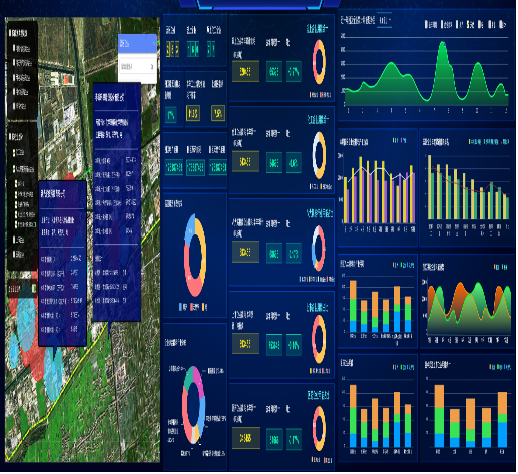The width and height of the screenshot is (518, 474).
Task: Click the white selector field beneath the blue map dropdown
Action: [137, 67]
